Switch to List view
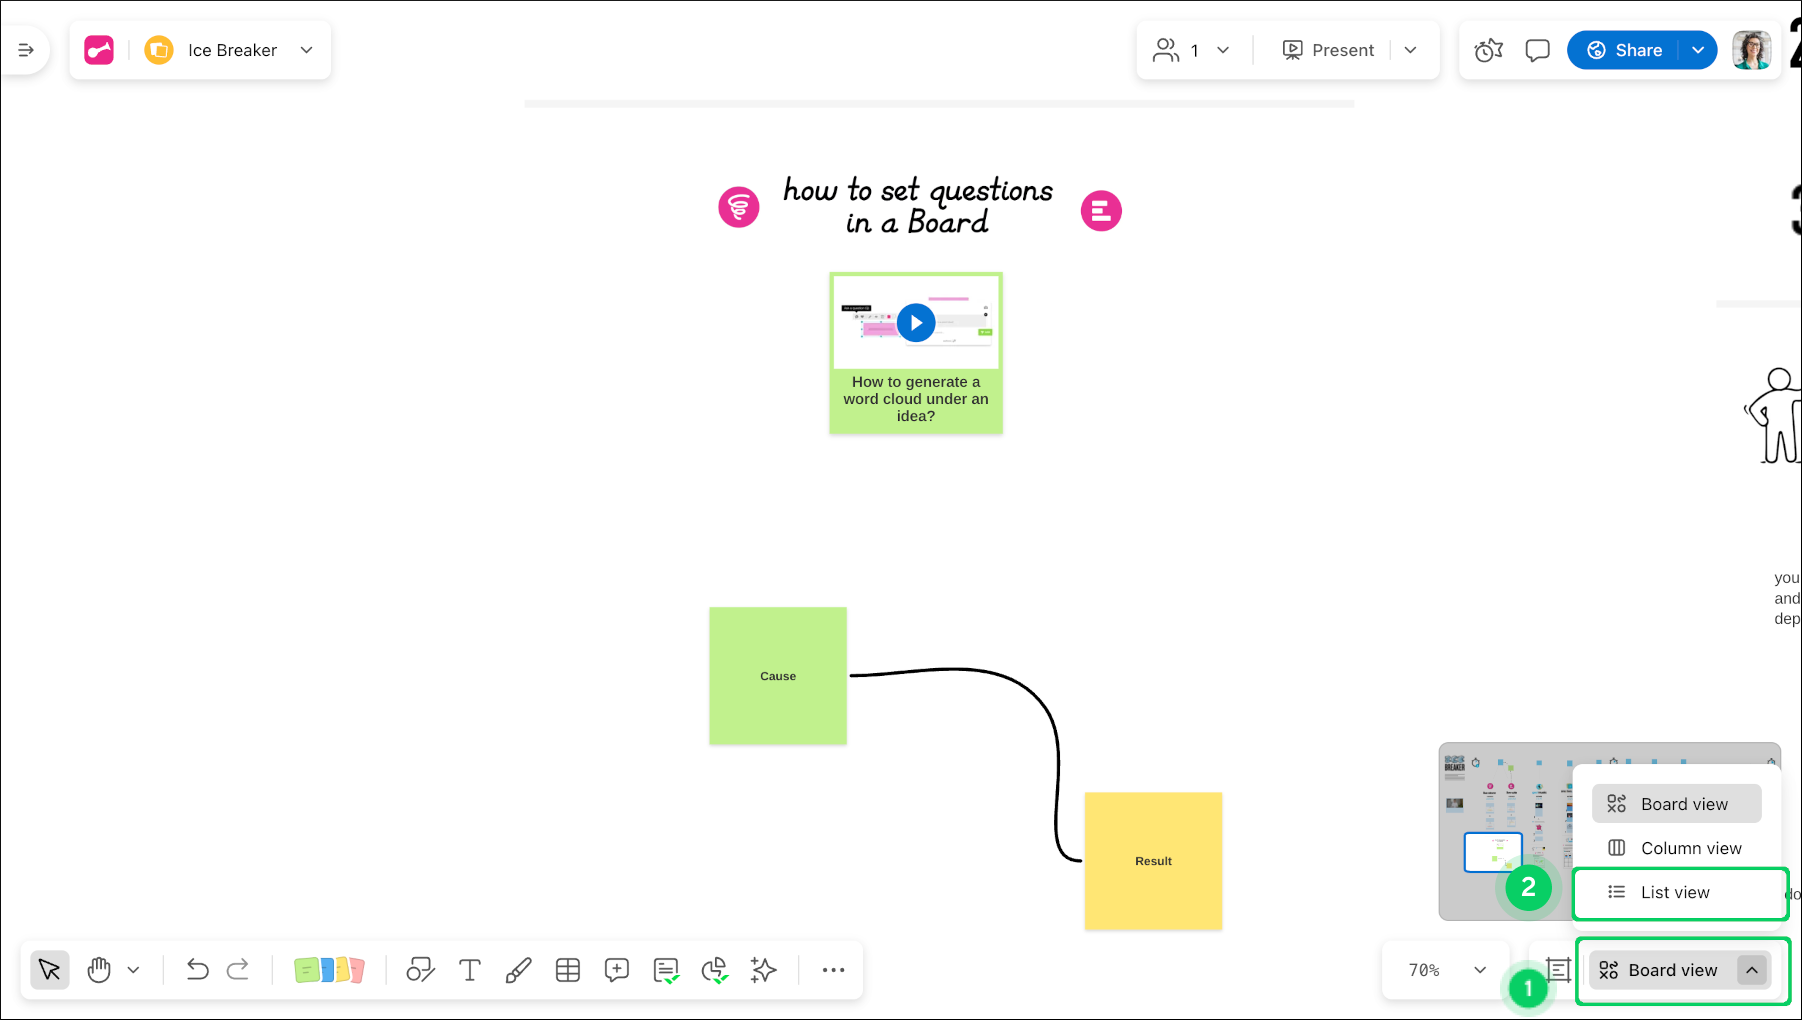Viewport: 1802px width, 1020px height. [1675, 892]
